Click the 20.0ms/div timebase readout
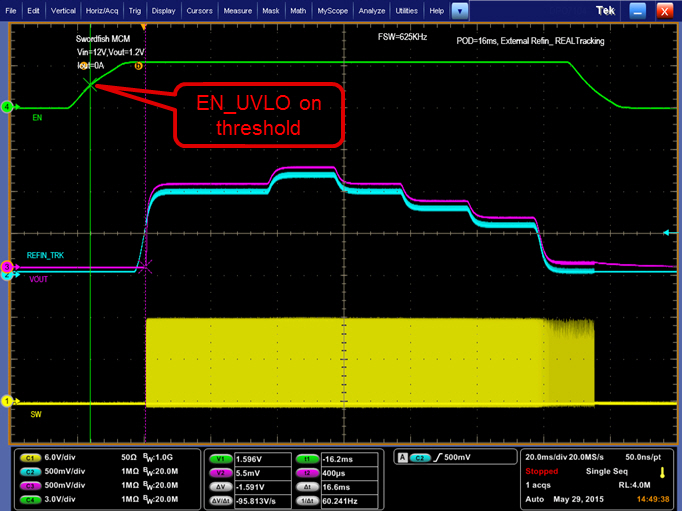The width and height of the screenshot is (682, 511). pyautogui.click(x=547, y=456)
